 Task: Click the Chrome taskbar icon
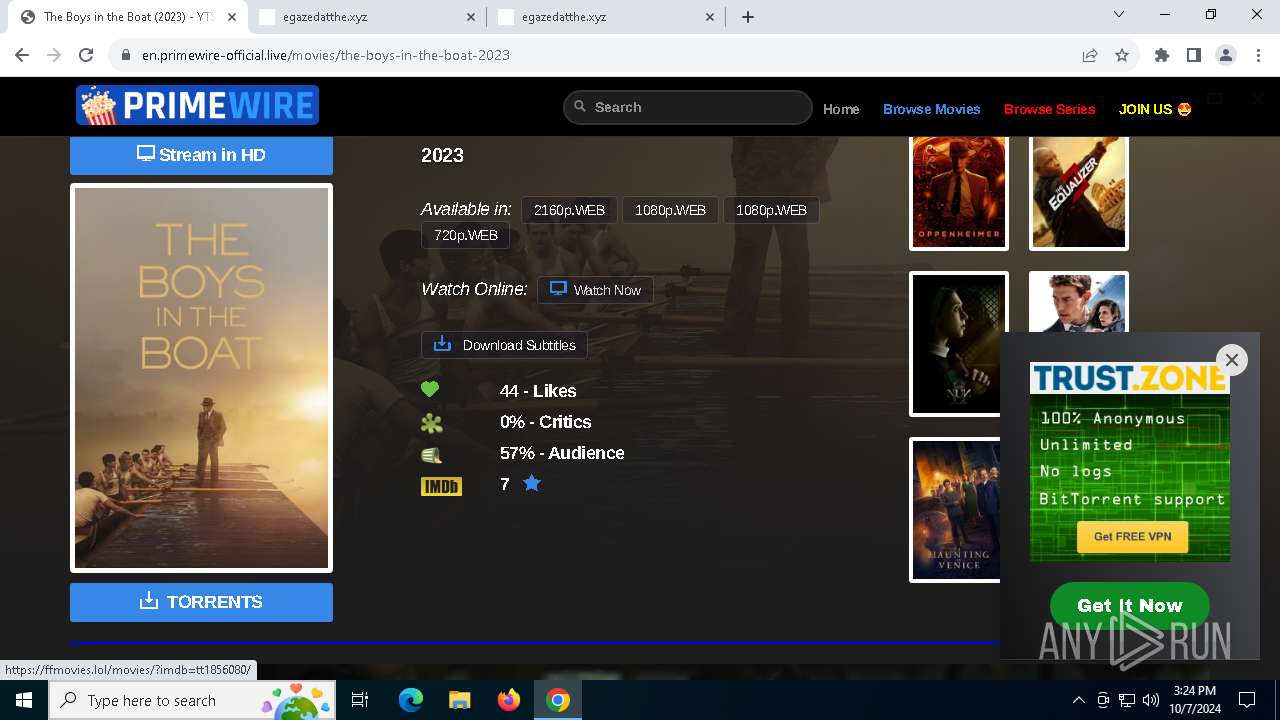558,700
